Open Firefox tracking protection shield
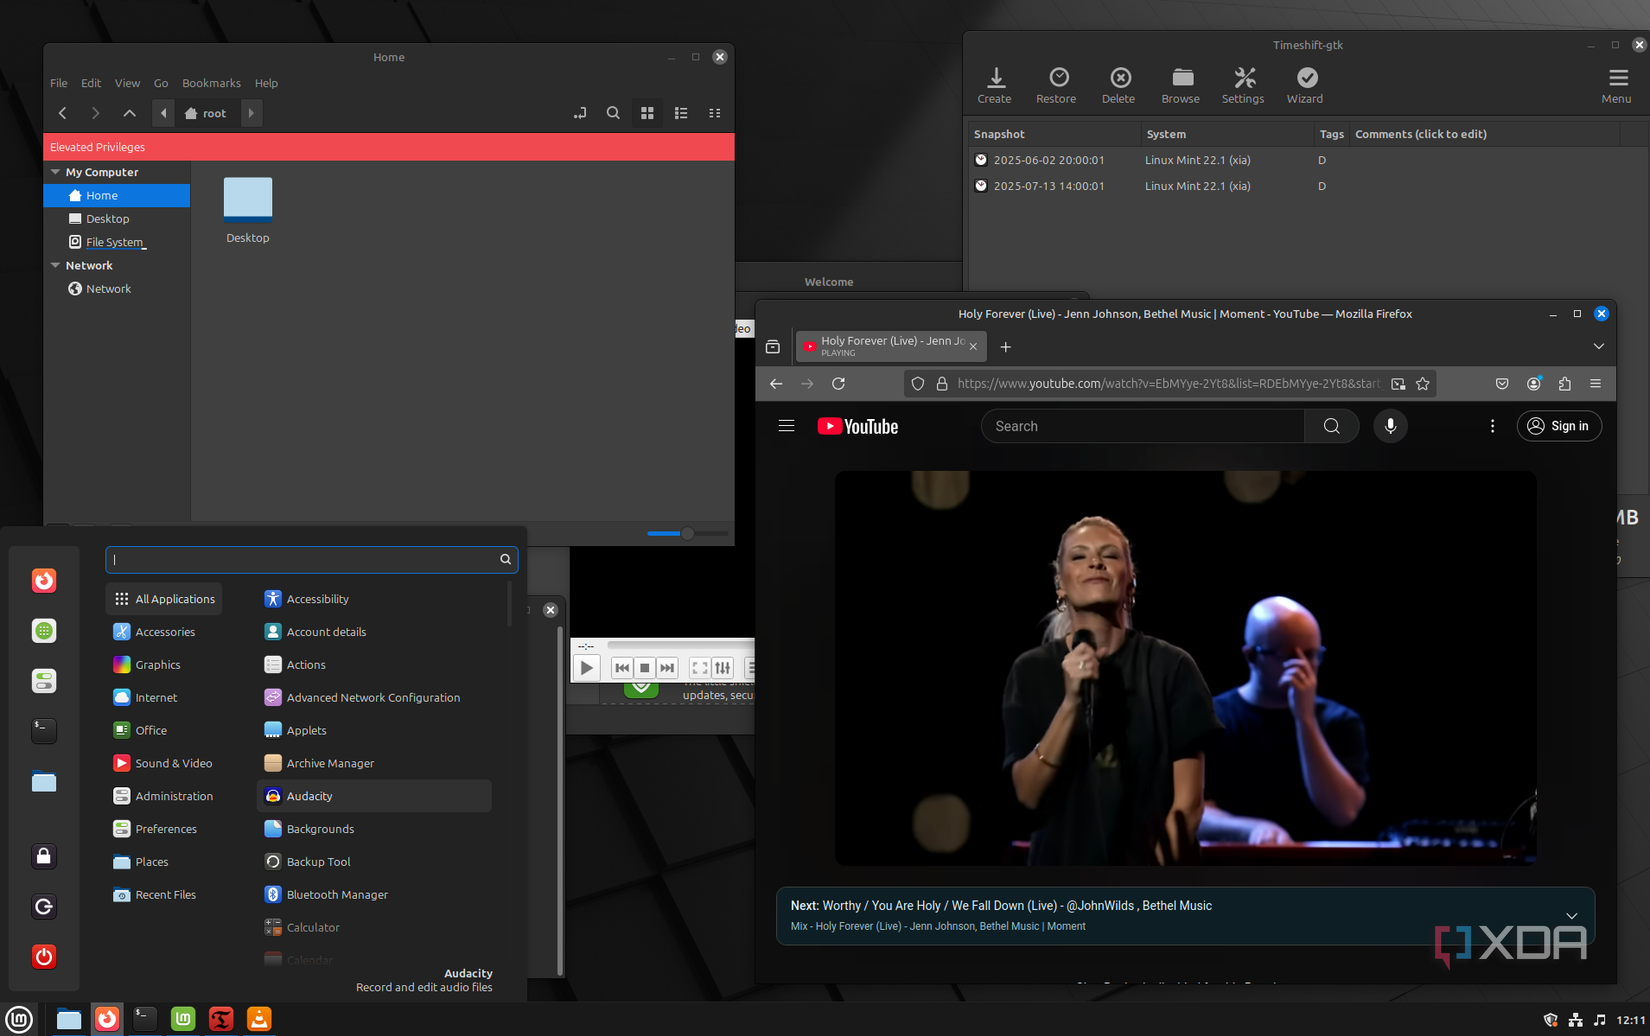Image resolution: width=1650 pixels, height=1036 pixels. (x=917, y=383)
